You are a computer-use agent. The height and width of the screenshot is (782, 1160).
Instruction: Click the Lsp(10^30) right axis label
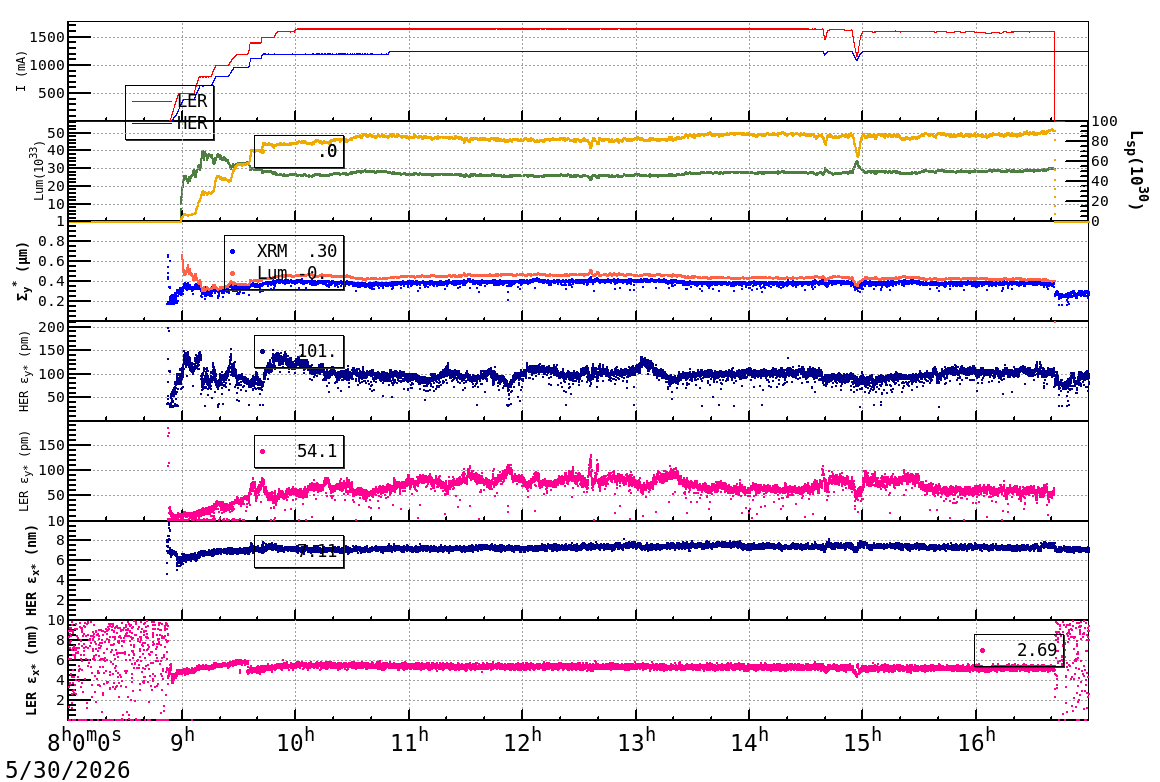[x=1139, y=171]
